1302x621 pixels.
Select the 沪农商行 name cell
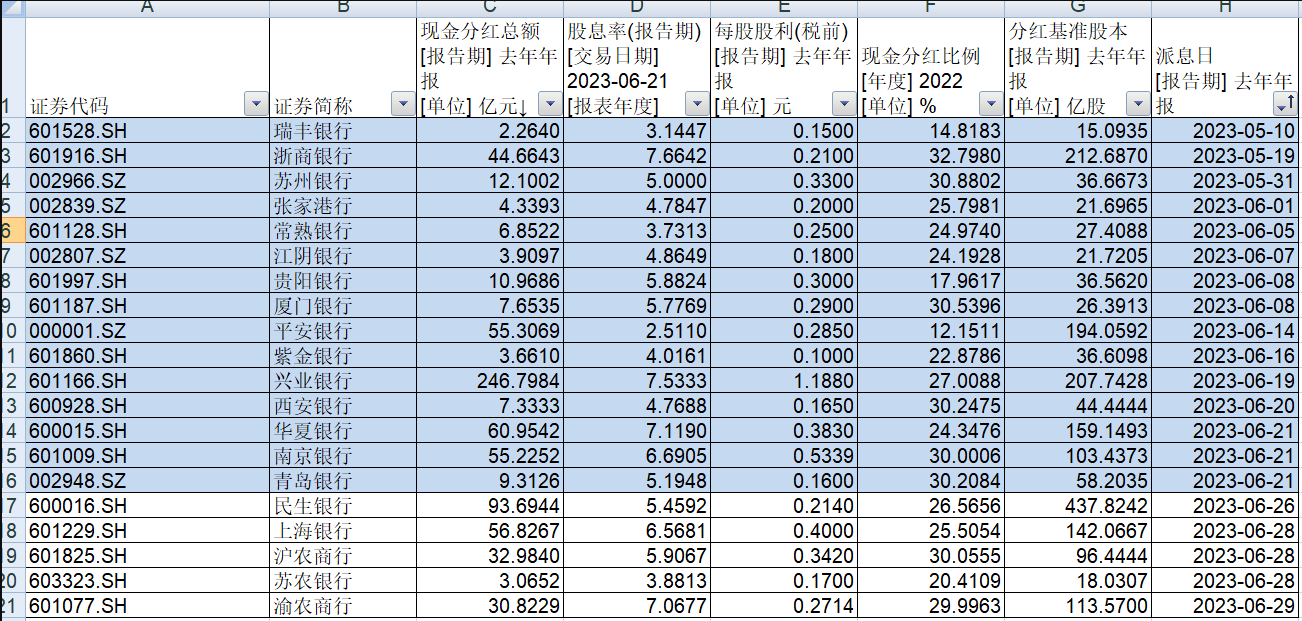pyautogui.click(x=343, y=555)
